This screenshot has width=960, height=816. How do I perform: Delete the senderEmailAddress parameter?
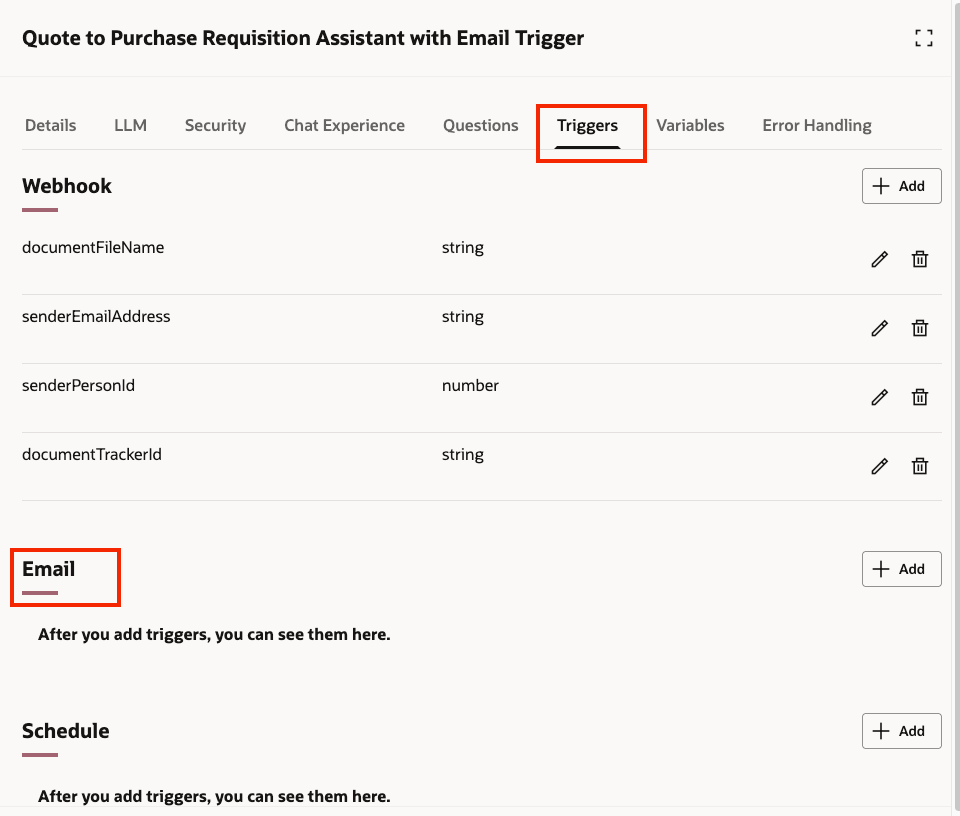point(920,329)
